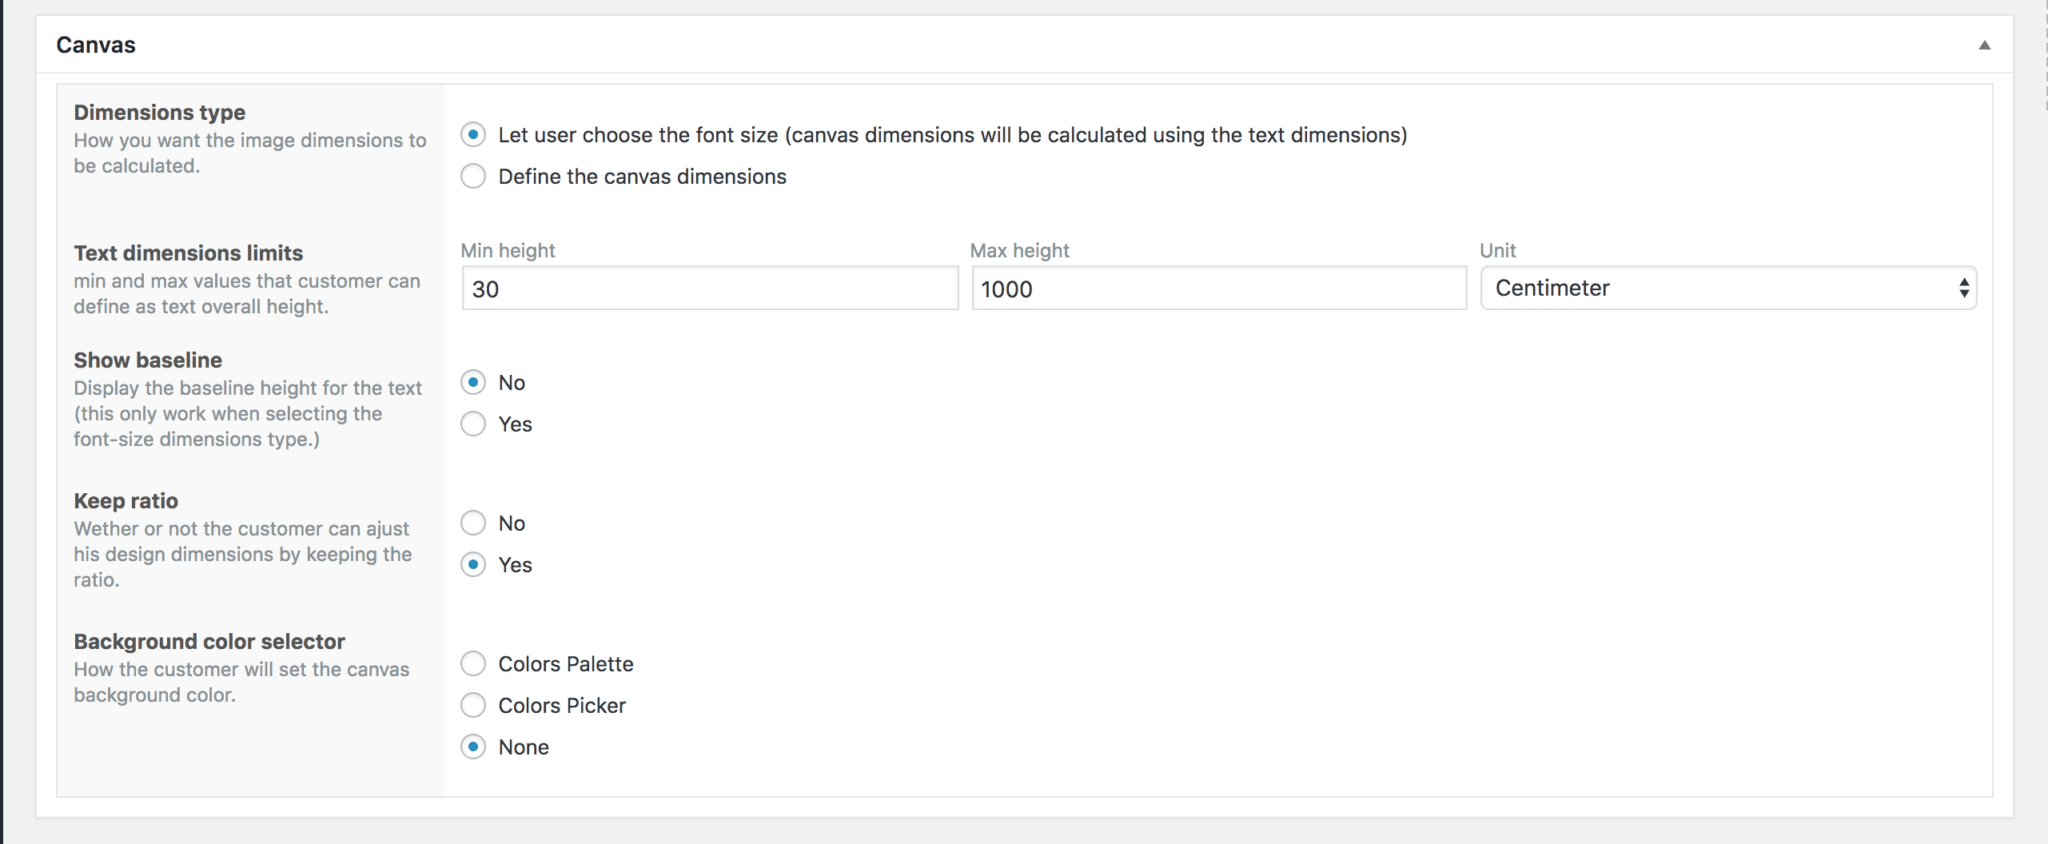This screenshot has width=2048, height=844.
Task: Set Keep ratio to No
Action: point(473,523)
